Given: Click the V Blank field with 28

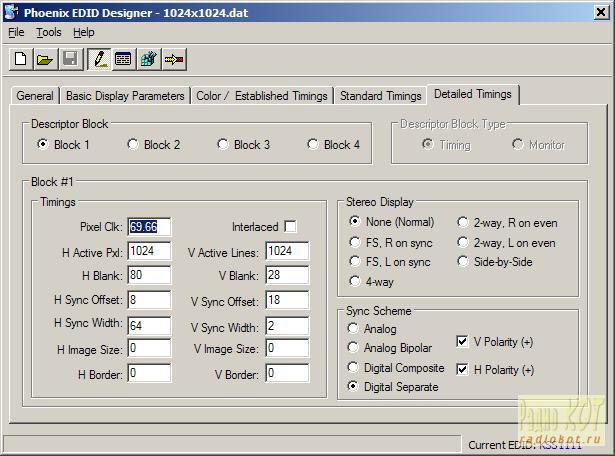Looking at the screenshot, I should click(x=287, y=275).
